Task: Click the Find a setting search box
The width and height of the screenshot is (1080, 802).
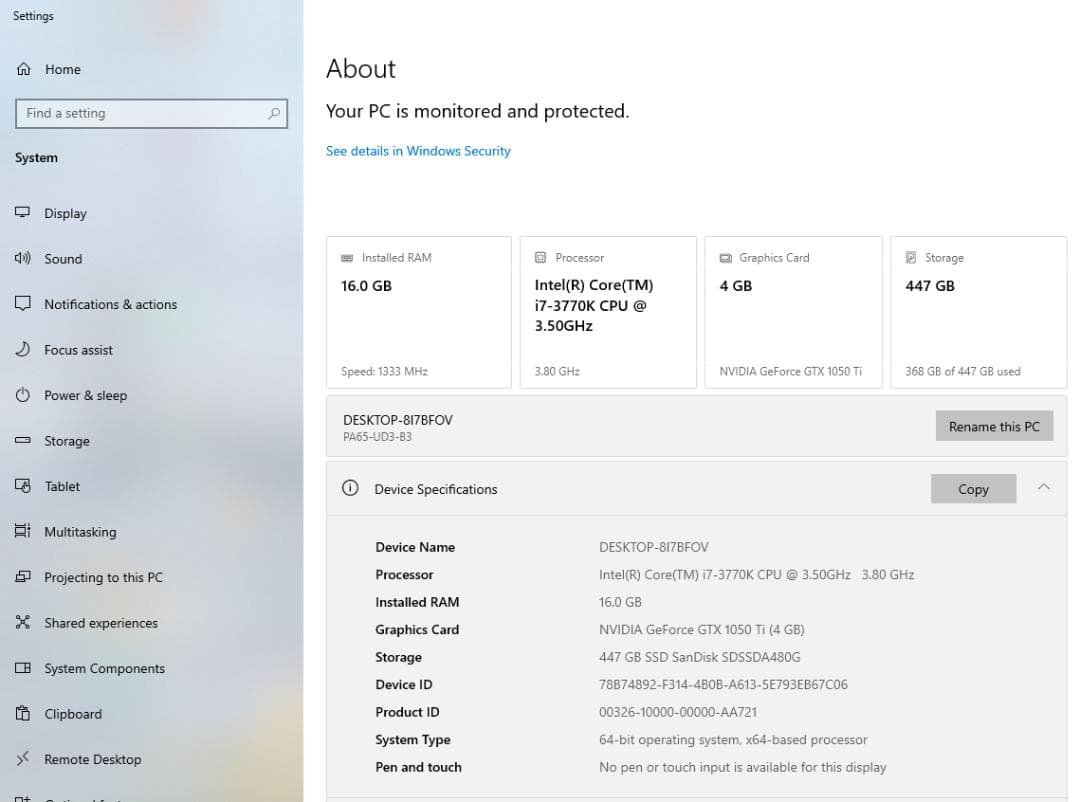Action: click(x=140, y=114)
